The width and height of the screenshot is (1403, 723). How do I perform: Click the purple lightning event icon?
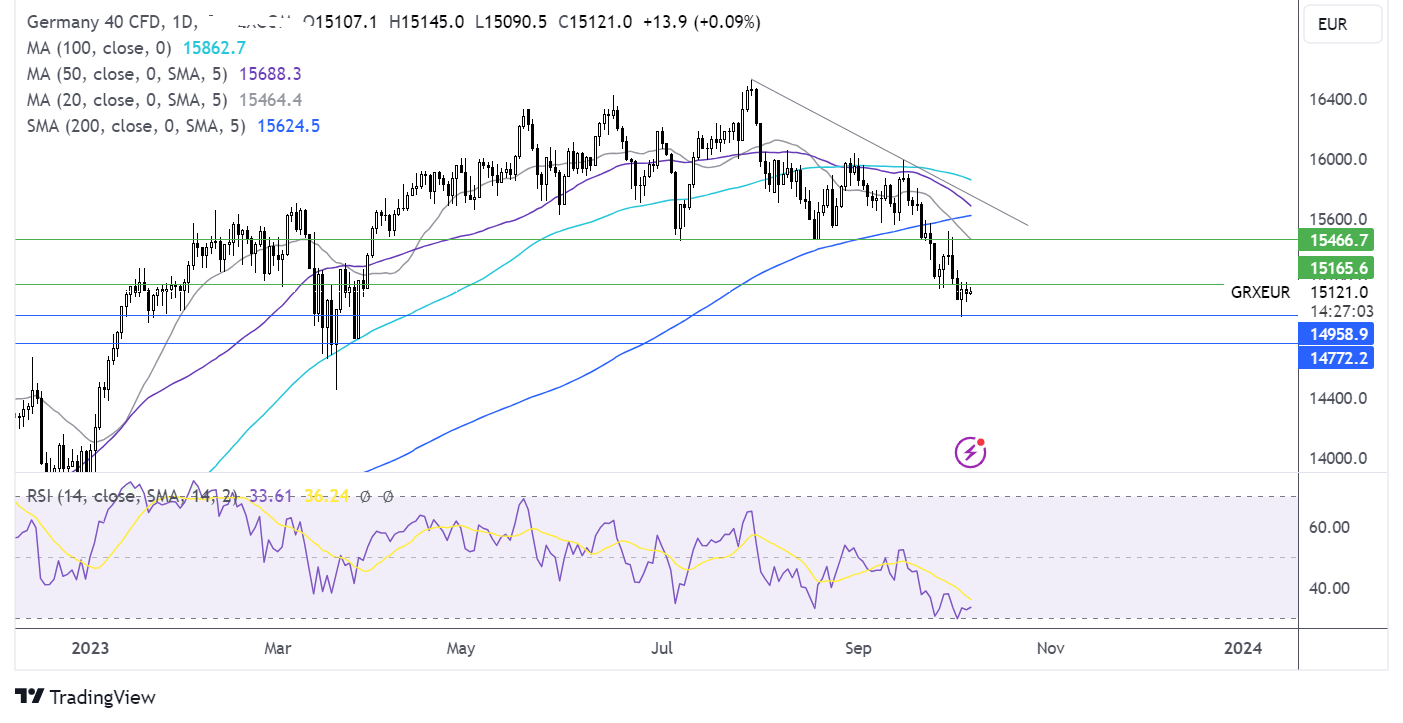(x=971, y=453)
